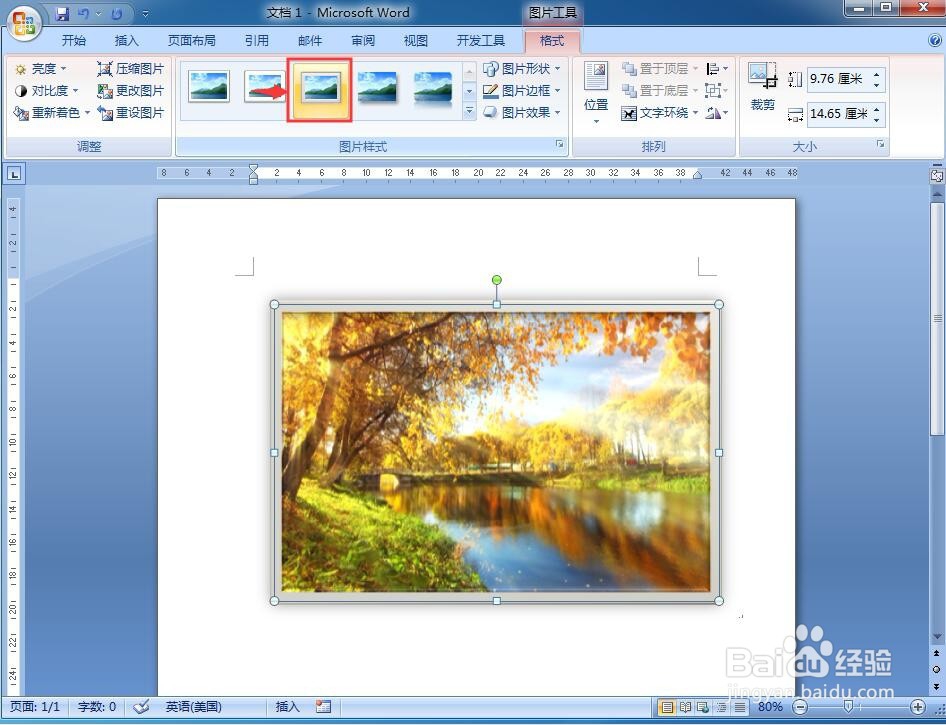Click 置于顶层 bring to front
The image size is (946, 725).
[659, 69]
